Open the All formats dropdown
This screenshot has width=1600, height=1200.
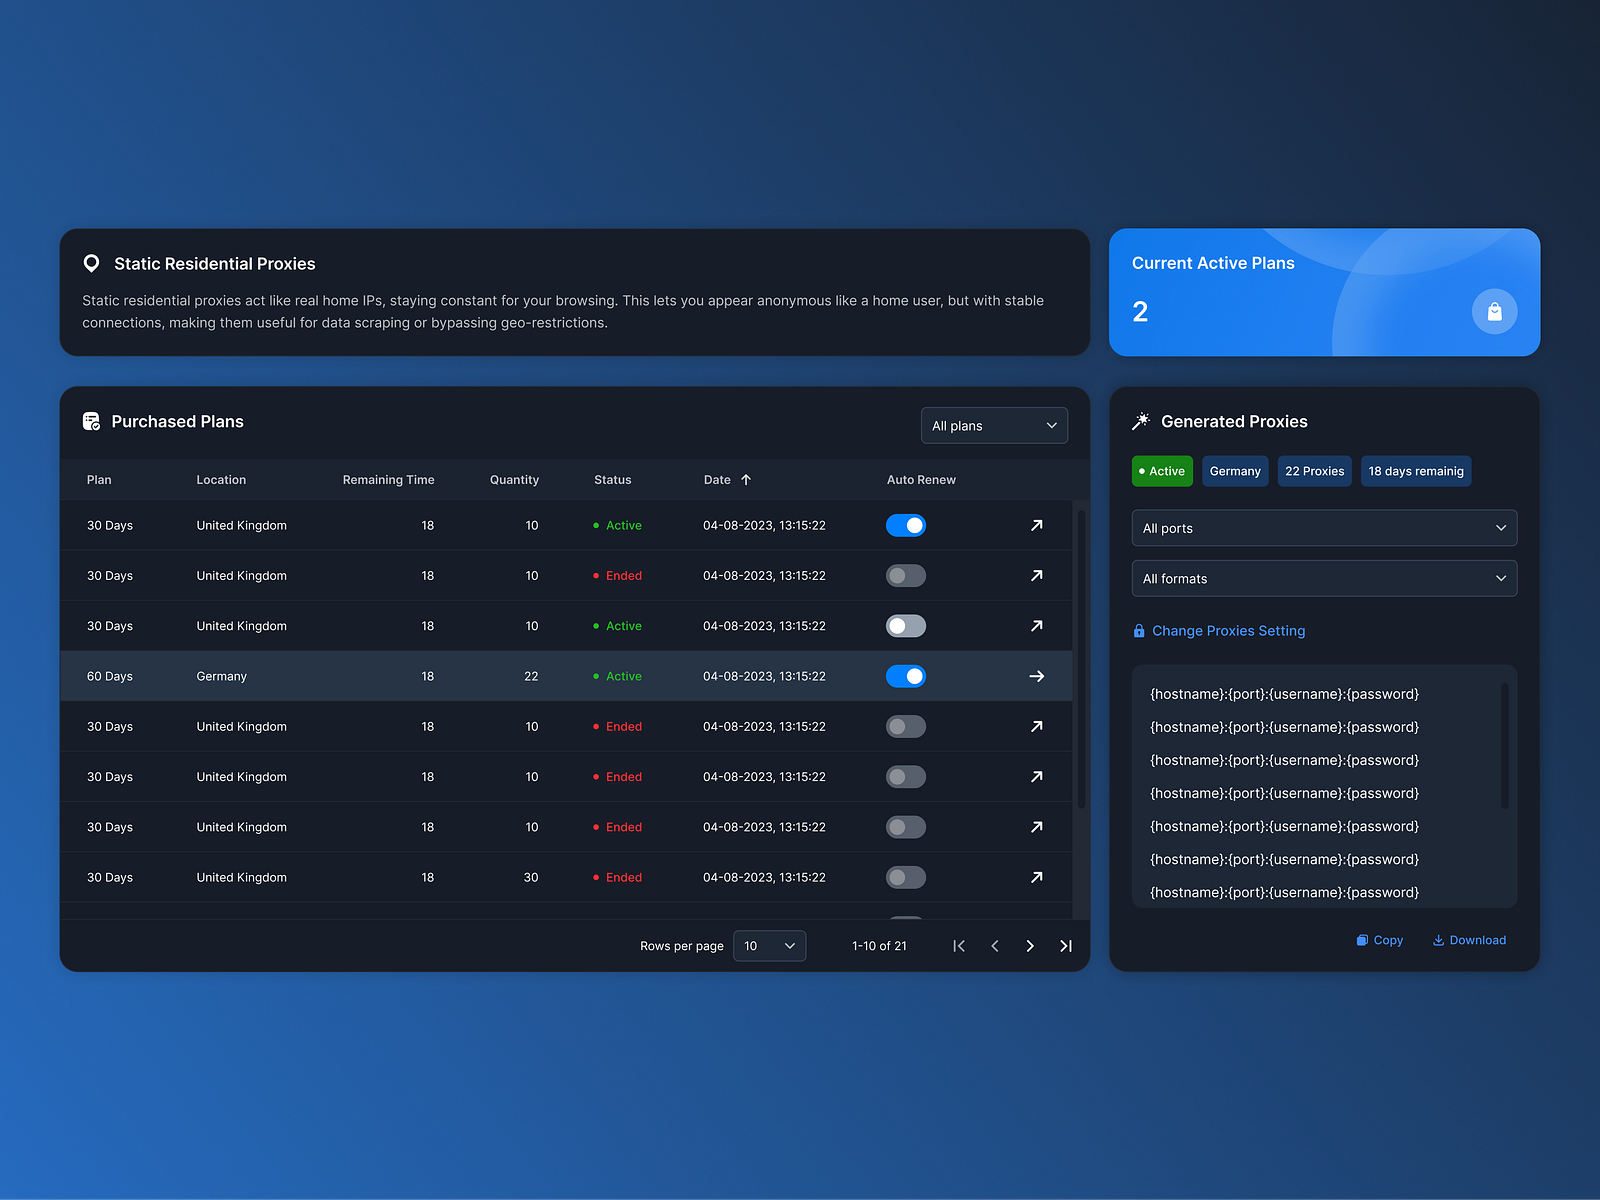[1324, 578]
